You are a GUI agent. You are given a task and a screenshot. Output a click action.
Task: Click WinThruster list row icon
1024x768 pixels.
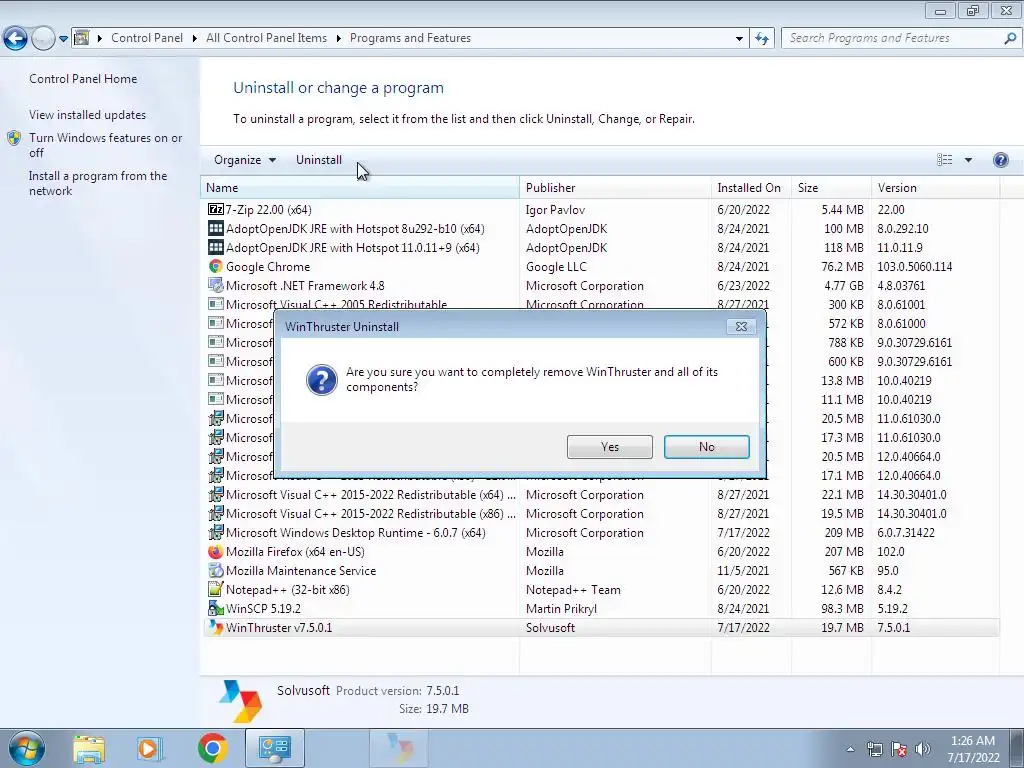point(216,628)
